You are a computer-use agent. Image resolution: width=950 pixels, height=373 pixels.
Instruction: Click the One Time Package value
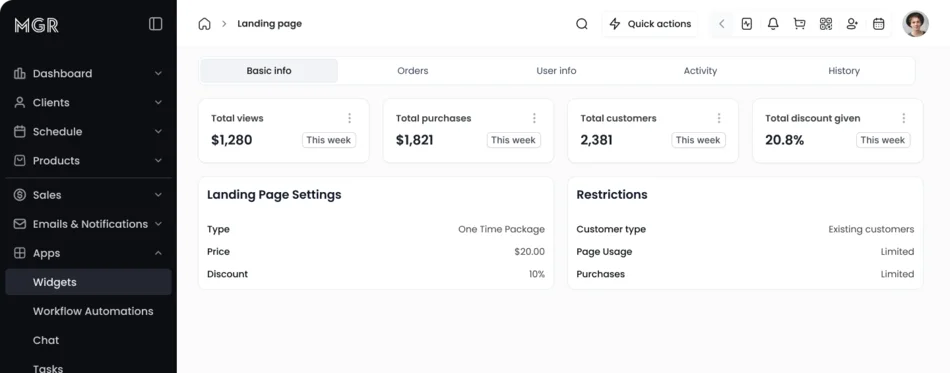point(501,229)
